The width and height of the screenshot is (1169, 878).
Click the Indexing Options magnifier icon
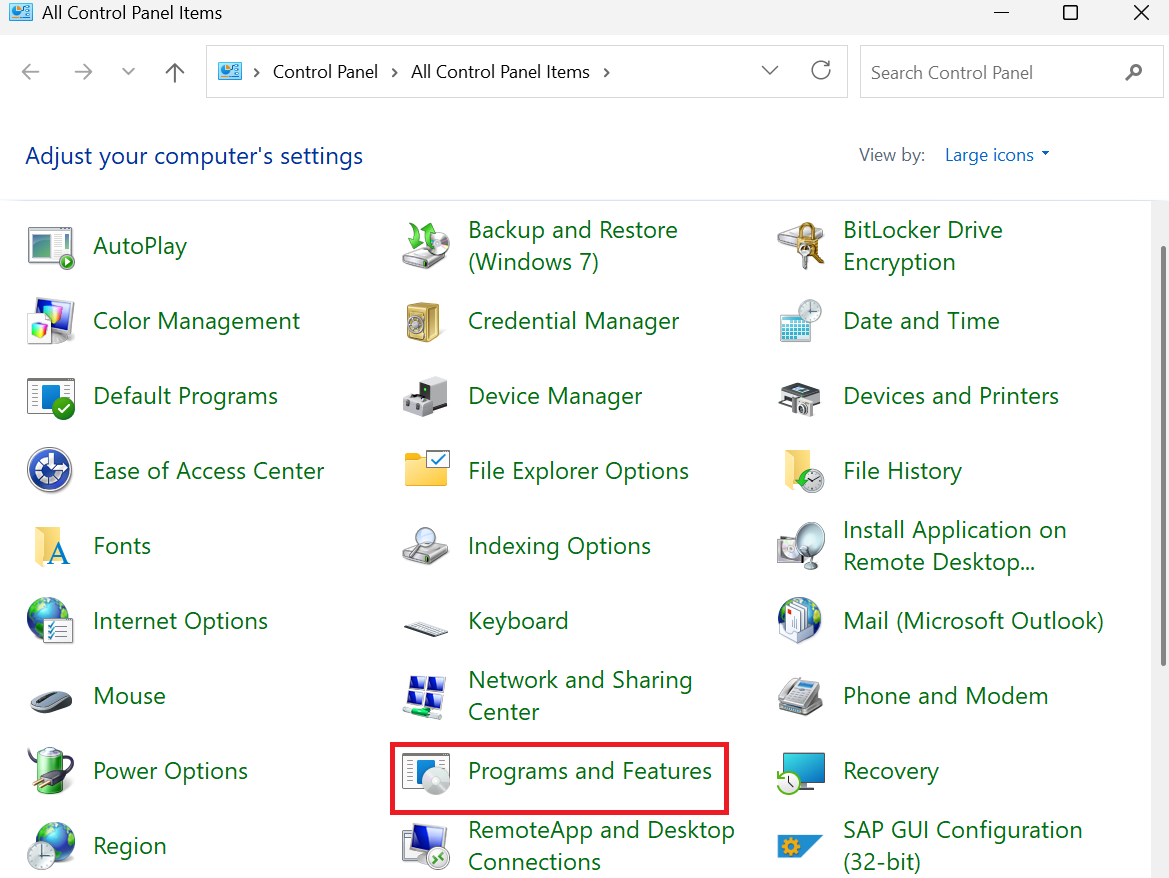tap(426, 546)
